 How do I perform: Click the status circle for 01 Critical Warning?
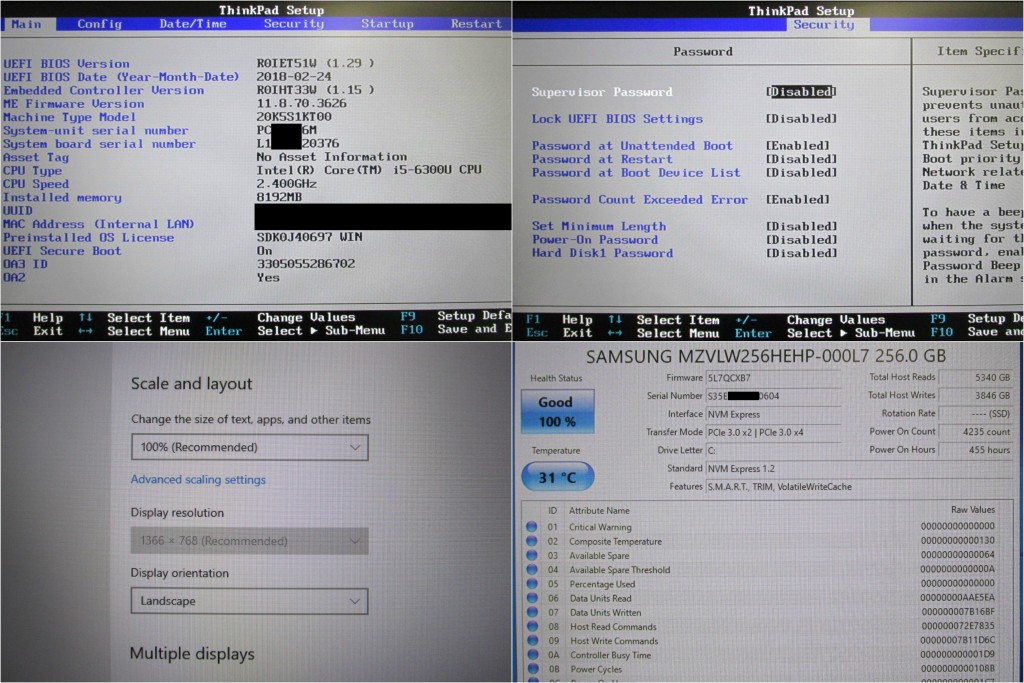(x=532, y=526)
